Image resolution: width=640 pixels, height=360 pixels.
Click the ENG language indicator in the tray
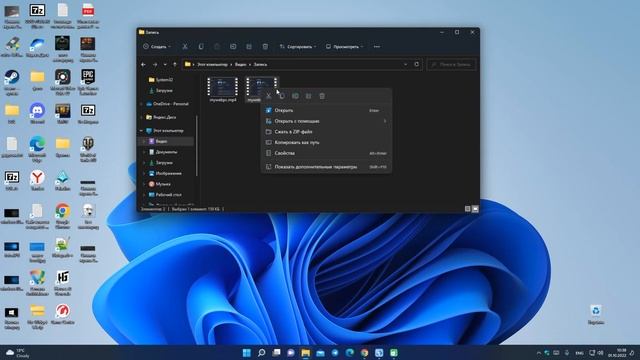tap(579, 353)
